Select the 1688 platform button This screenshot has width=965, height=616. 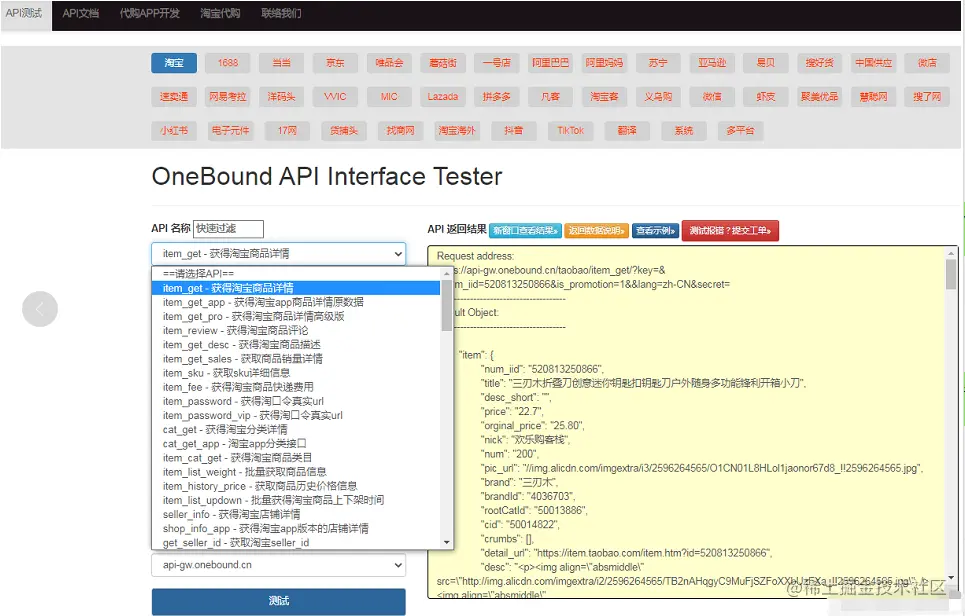tap(228, 63)
